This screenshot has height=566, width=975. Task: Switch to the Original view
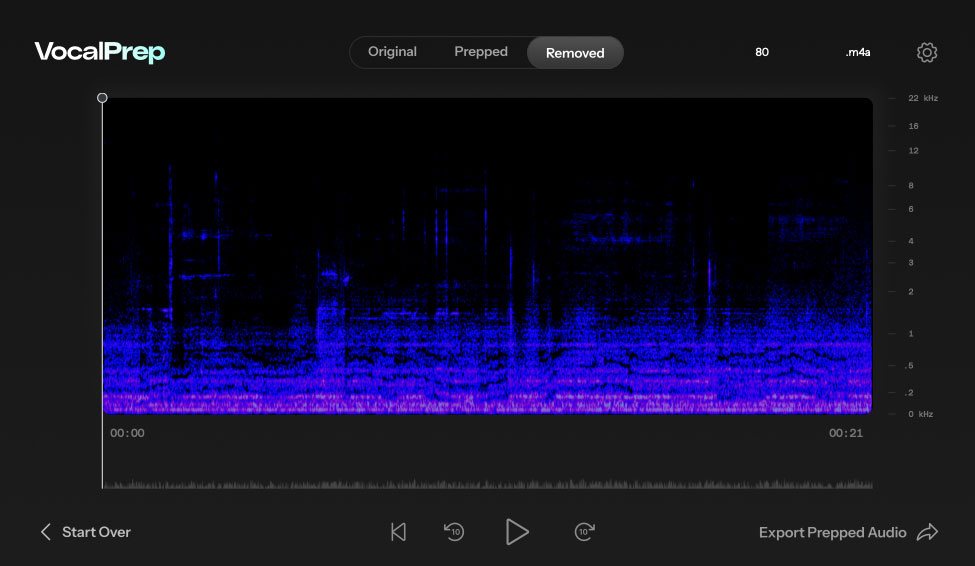[392, 52]
